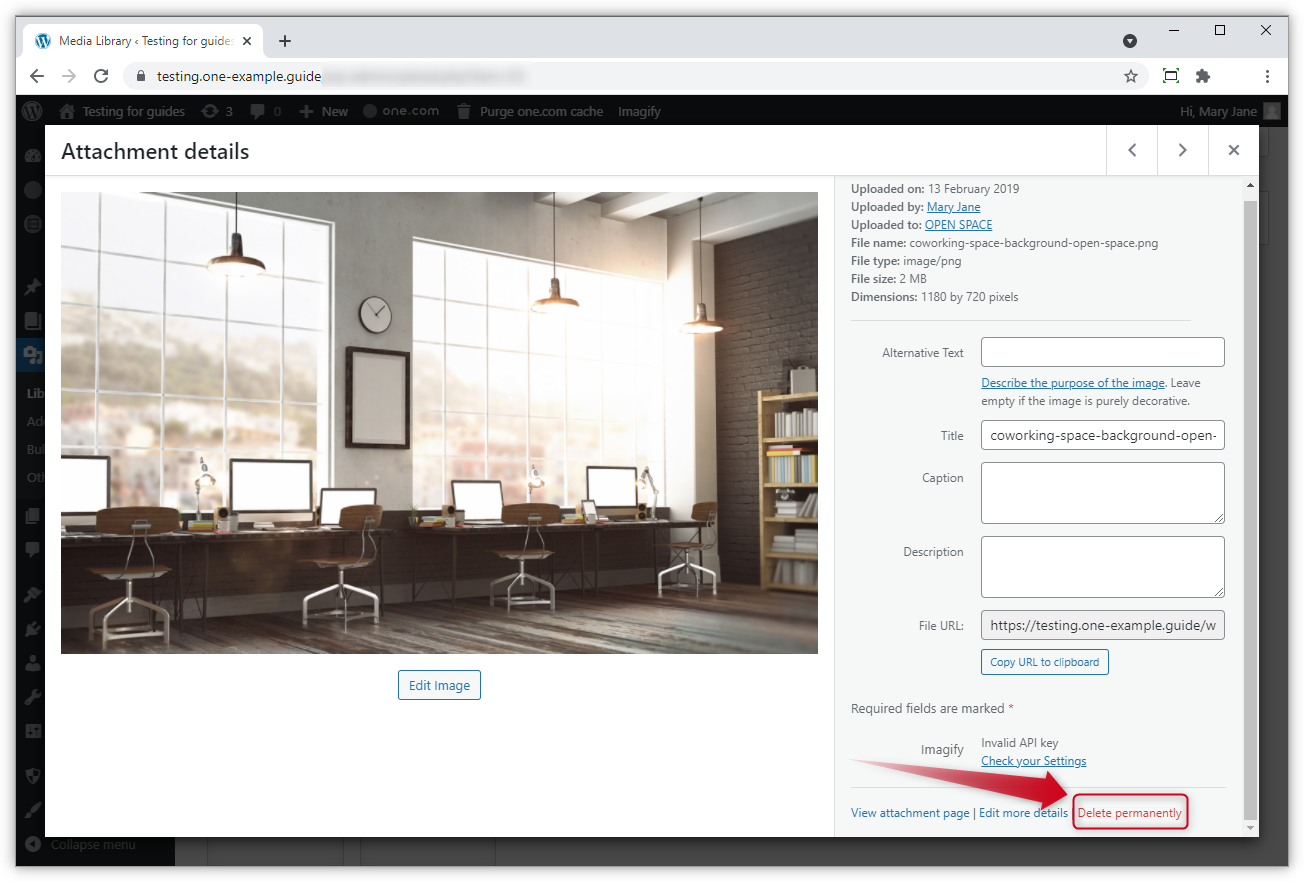Open comments via the speech bubble icon

coord(257,111)
